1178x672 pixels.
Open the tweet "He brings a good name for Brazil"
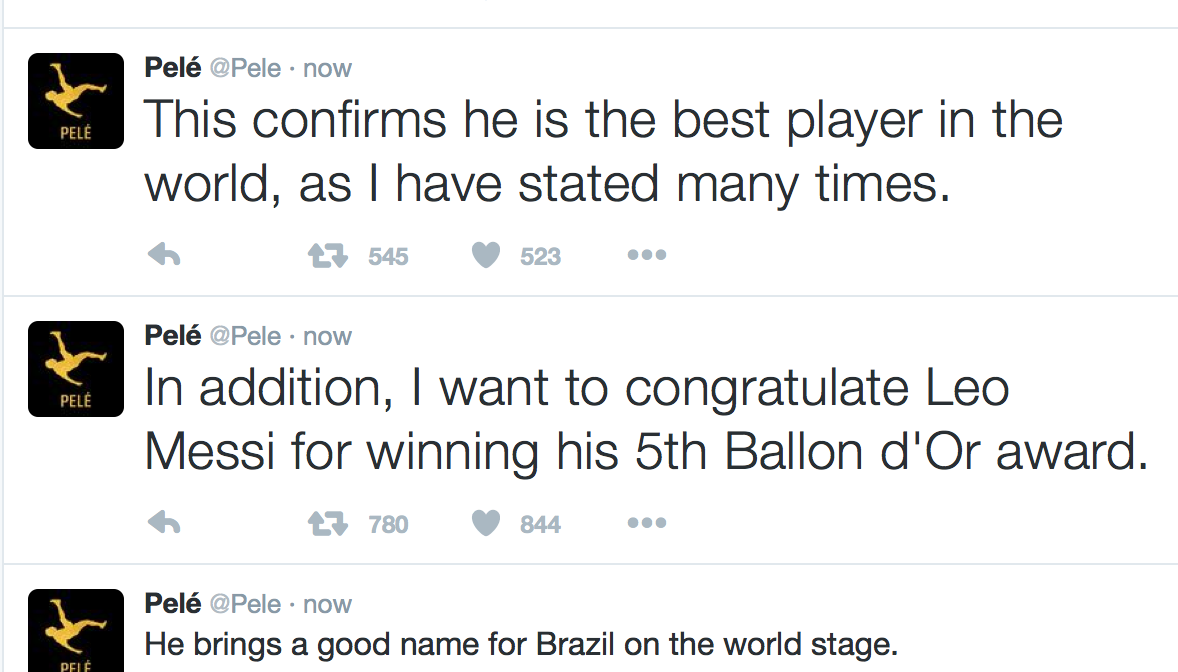coord(520,643)
